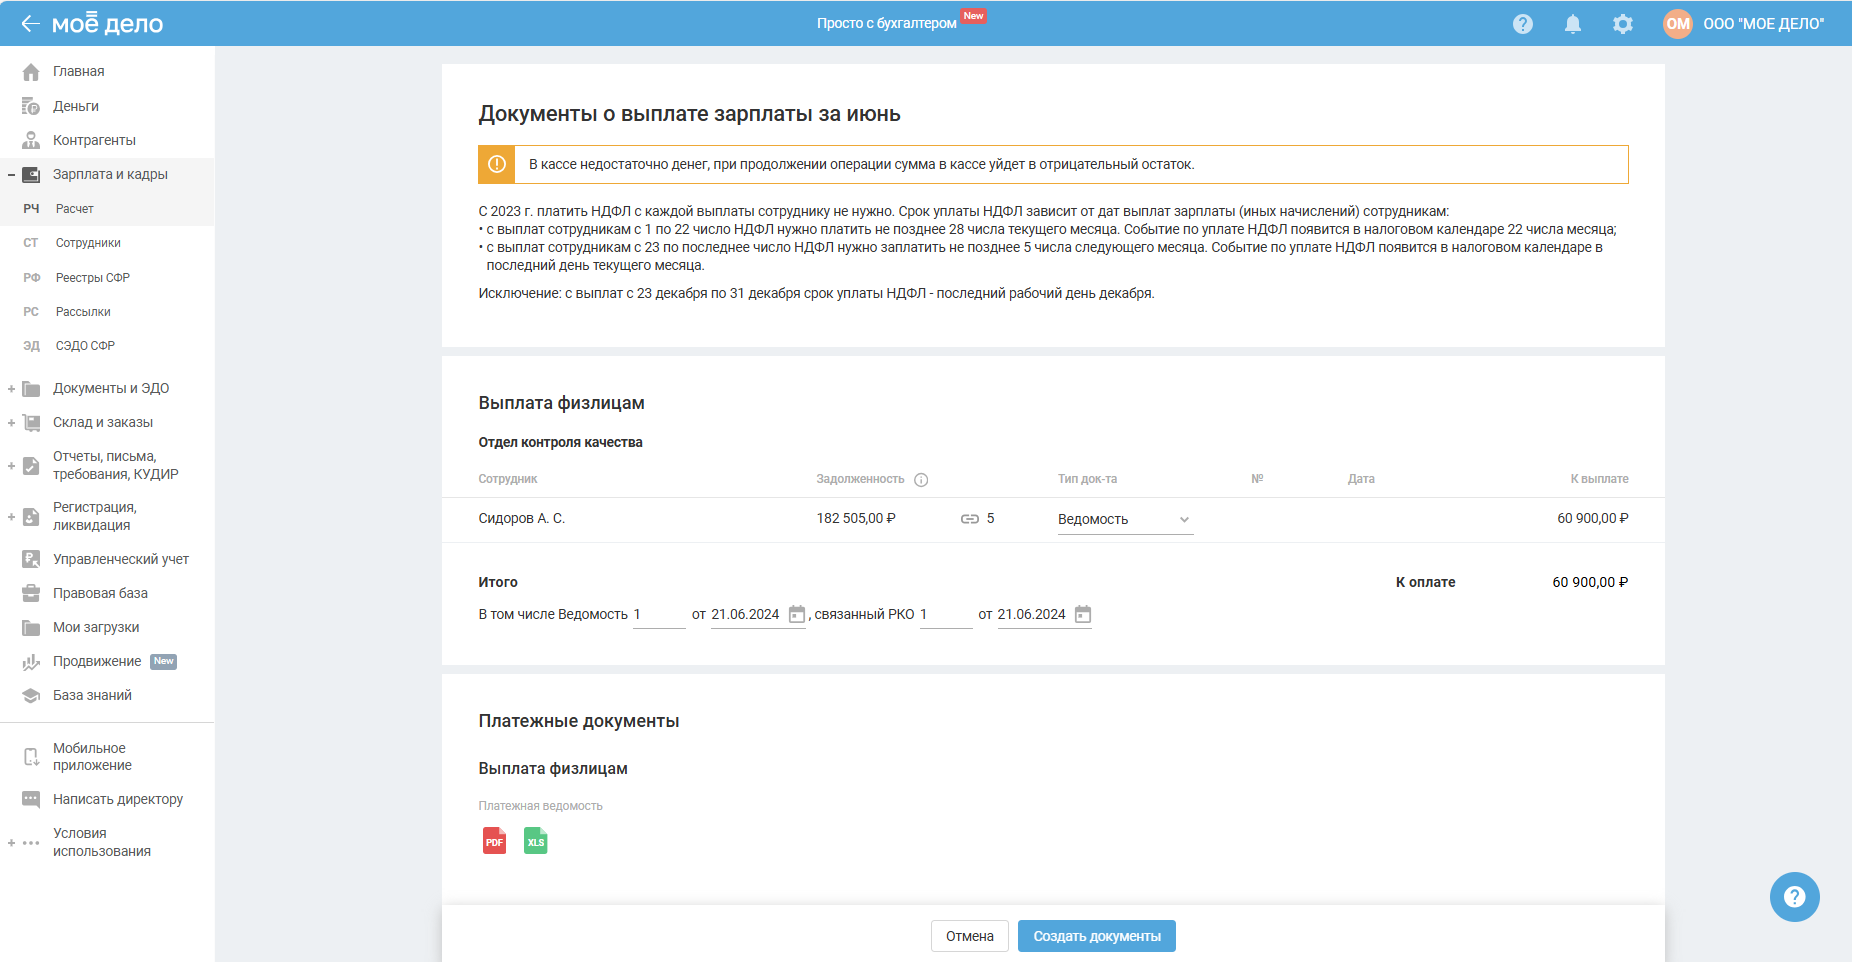Edit the Ведомость number field
Screen dimensions: 1852x962
click(659, 615)
